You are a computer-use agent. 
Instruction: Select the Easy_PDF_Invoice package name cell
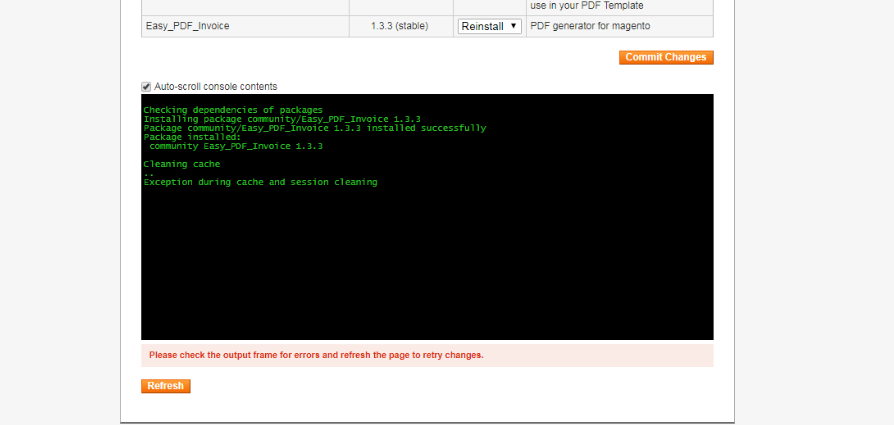tap(188, 26)
